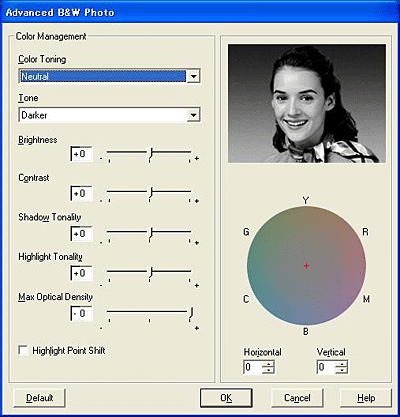Open the Color Toning dropdown arrow
This screenshot has width=400, height=417.
(193, 76)
